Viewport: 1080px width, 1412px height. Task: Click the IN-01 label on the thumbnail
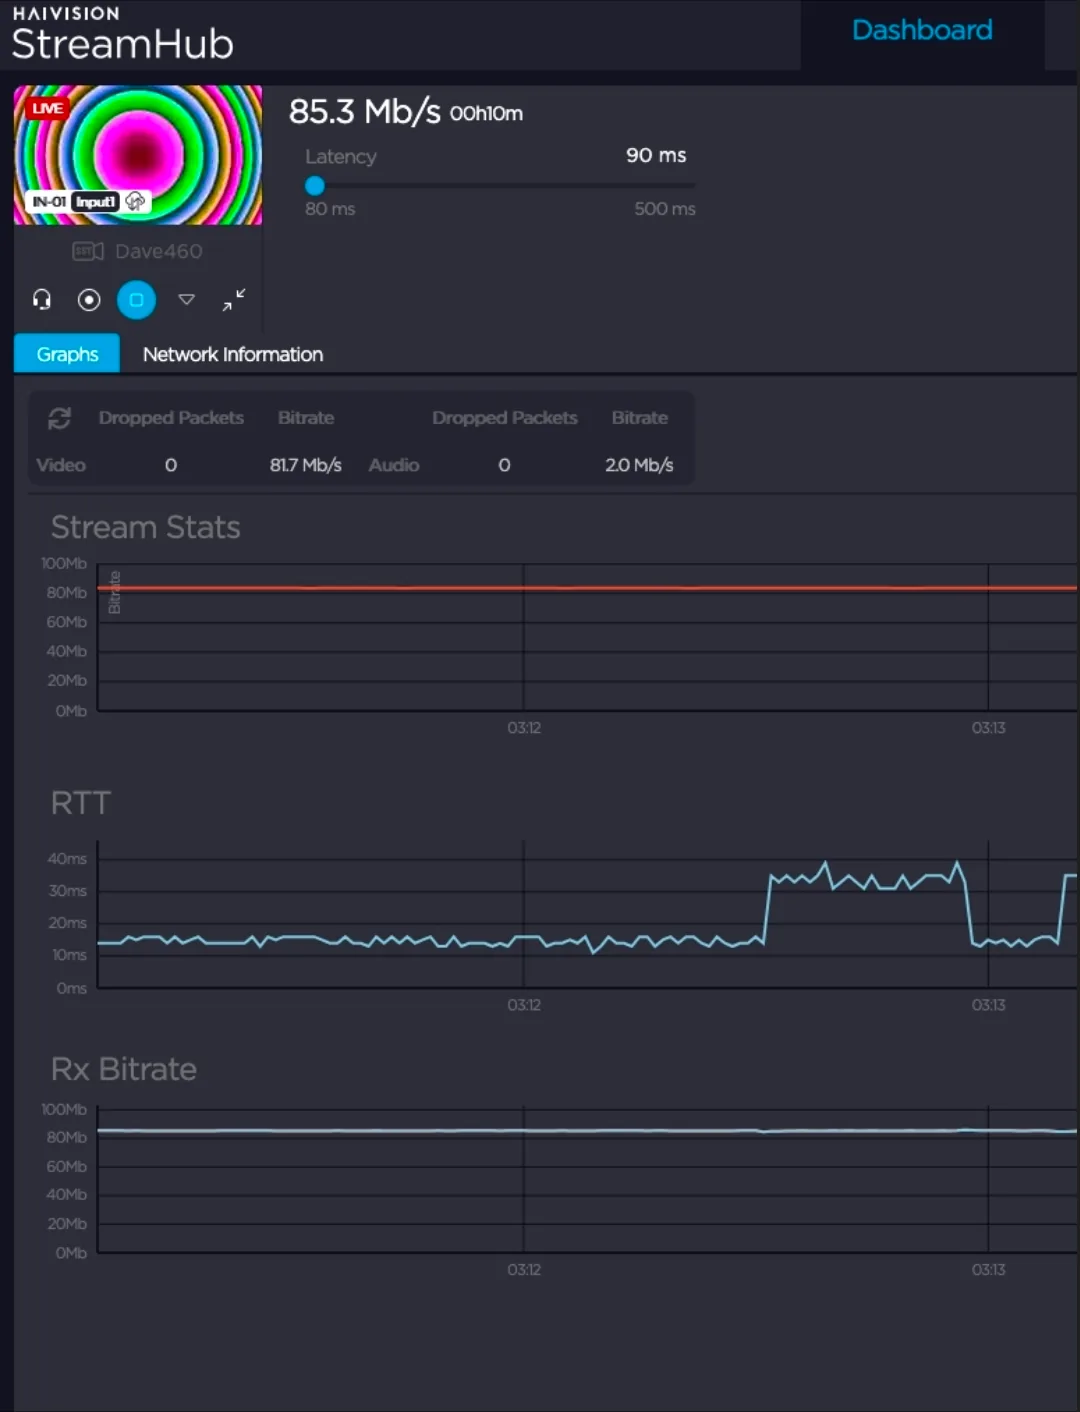[x=49, y=202]
